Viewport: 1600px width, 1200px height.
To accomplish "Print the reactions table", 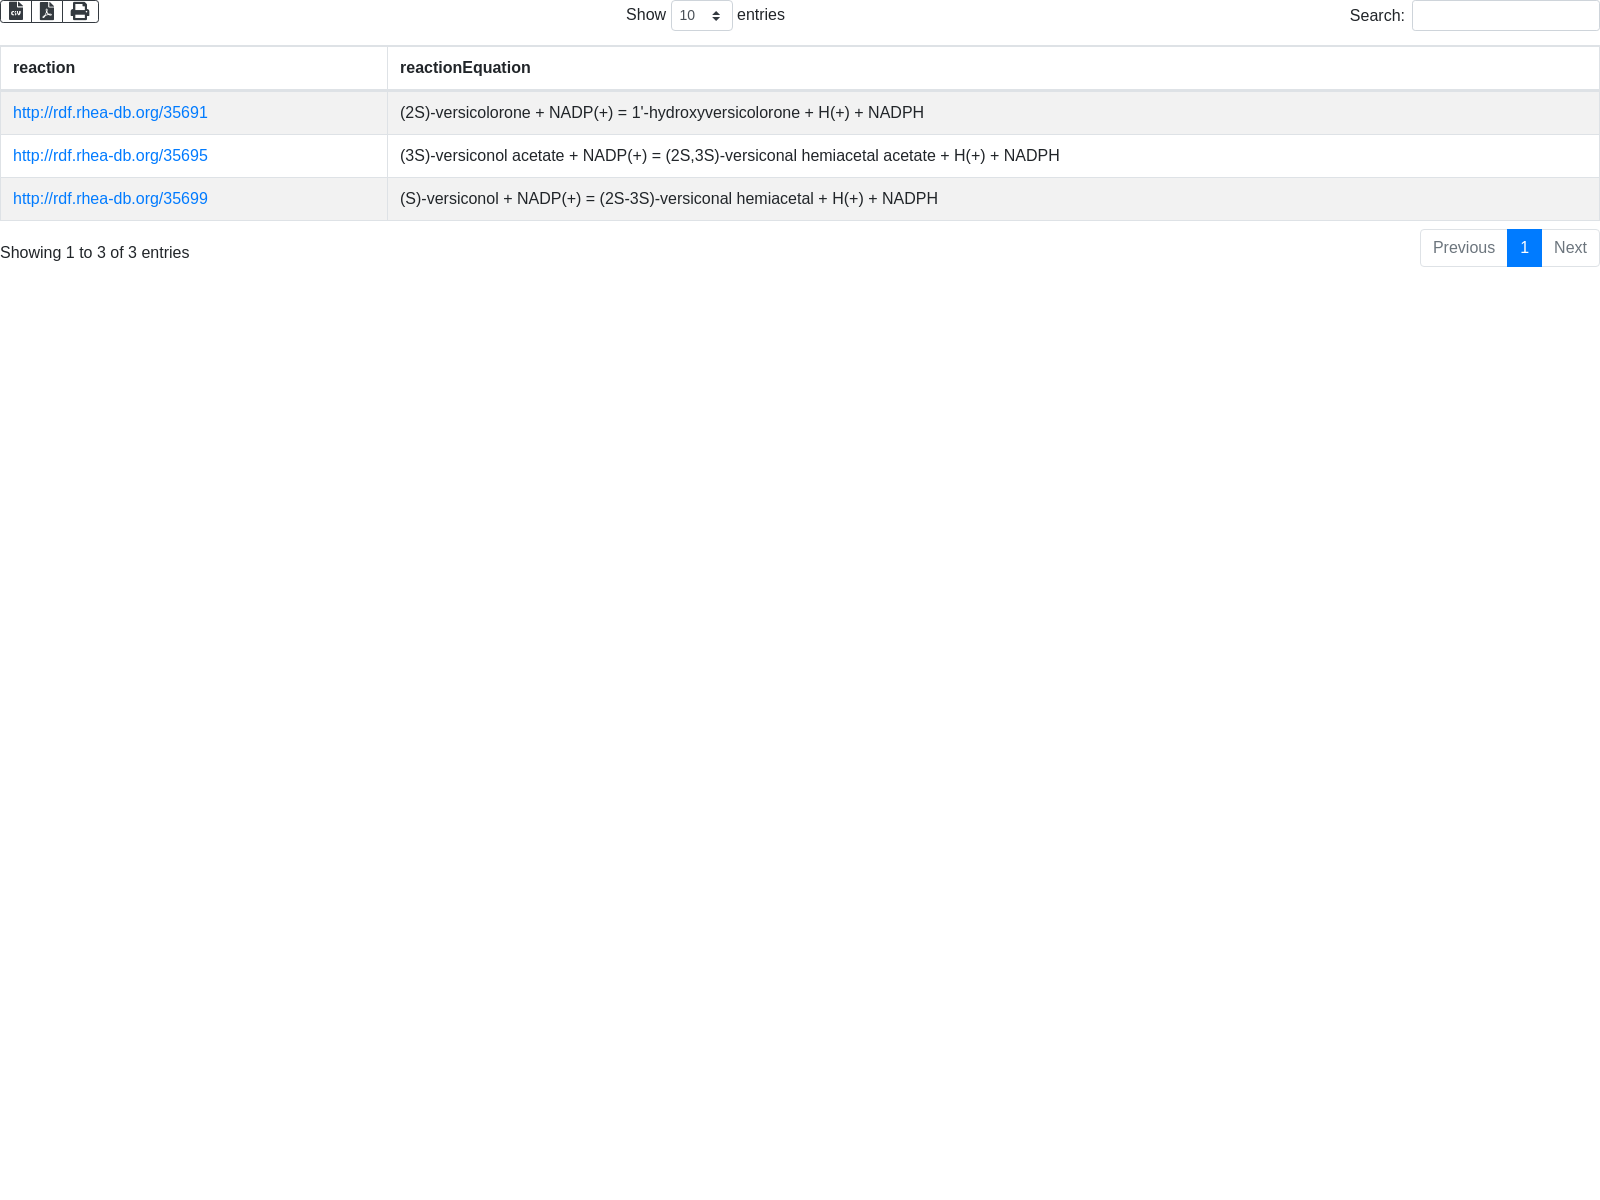I will click(80, 11).
